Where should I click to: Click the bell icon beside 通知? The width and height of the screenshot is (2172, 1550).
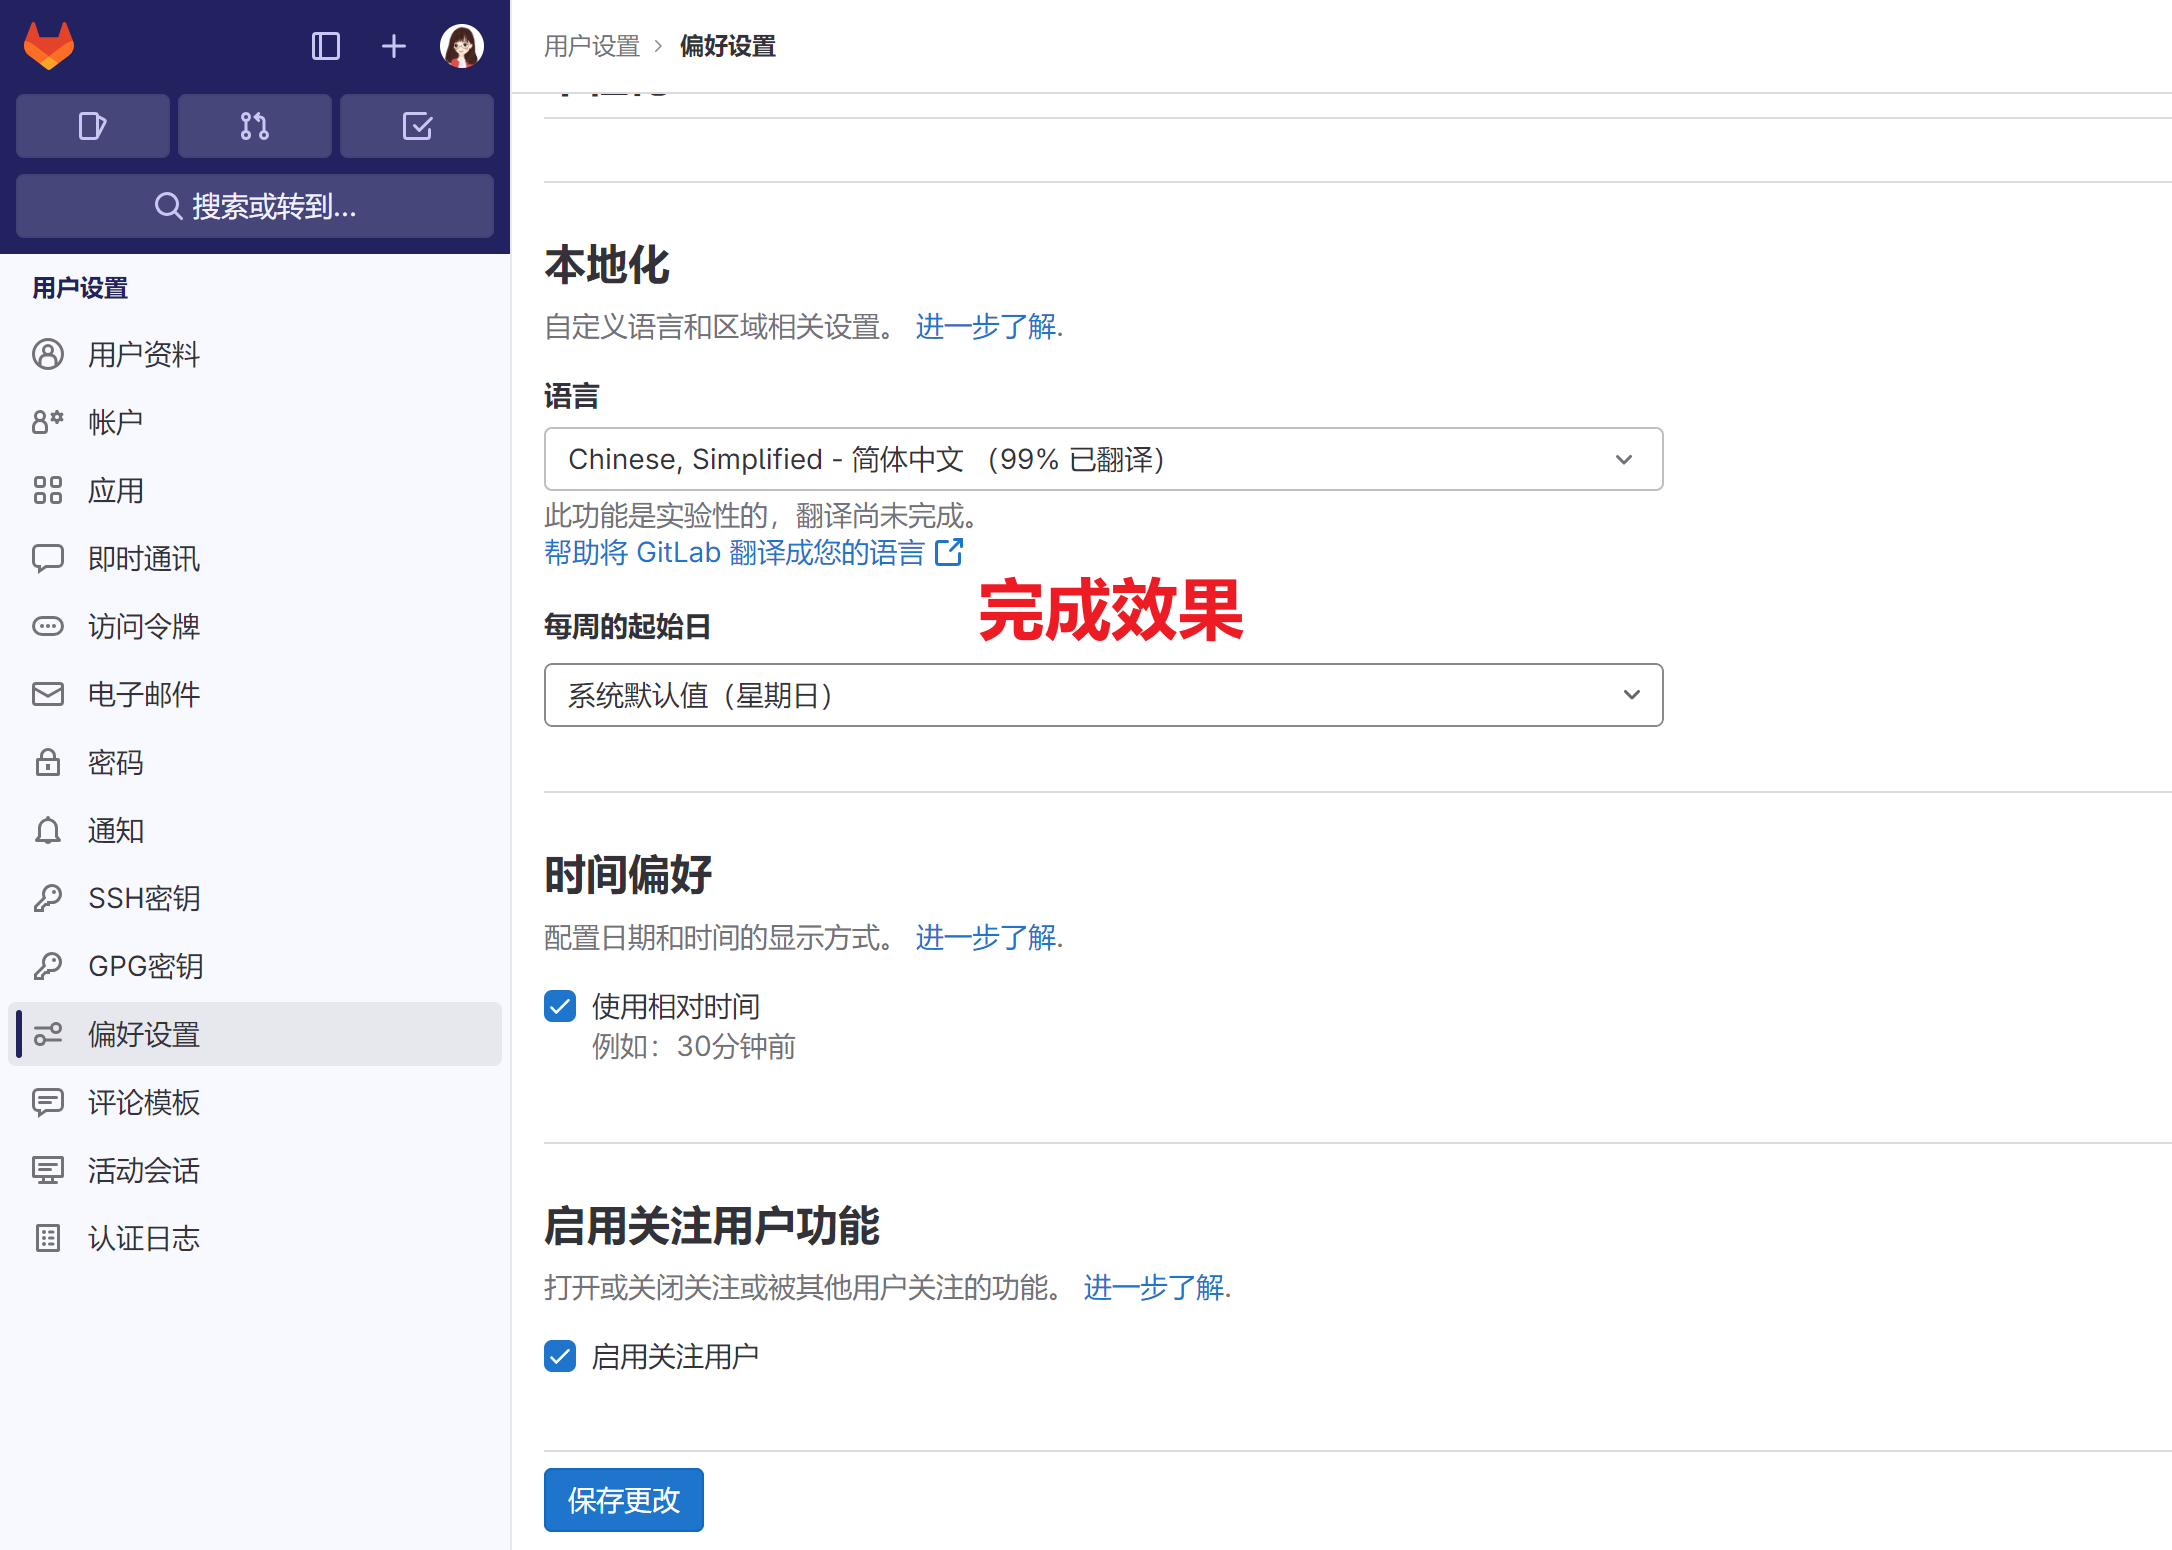pyautogui.click(x=48, y=830)
